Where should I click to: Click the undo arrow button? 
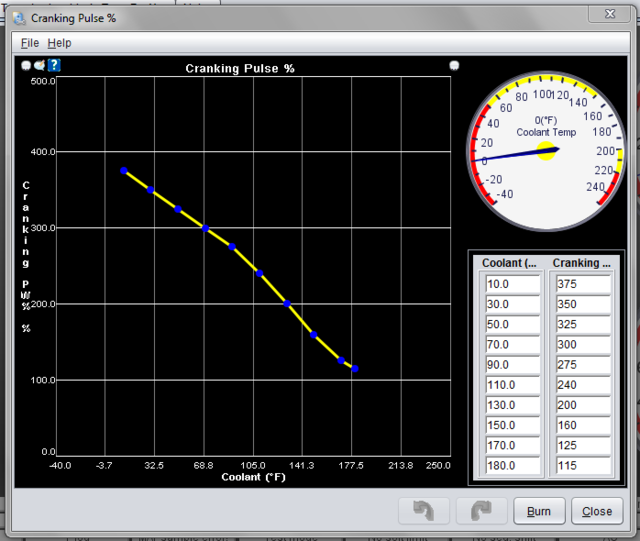424,511
